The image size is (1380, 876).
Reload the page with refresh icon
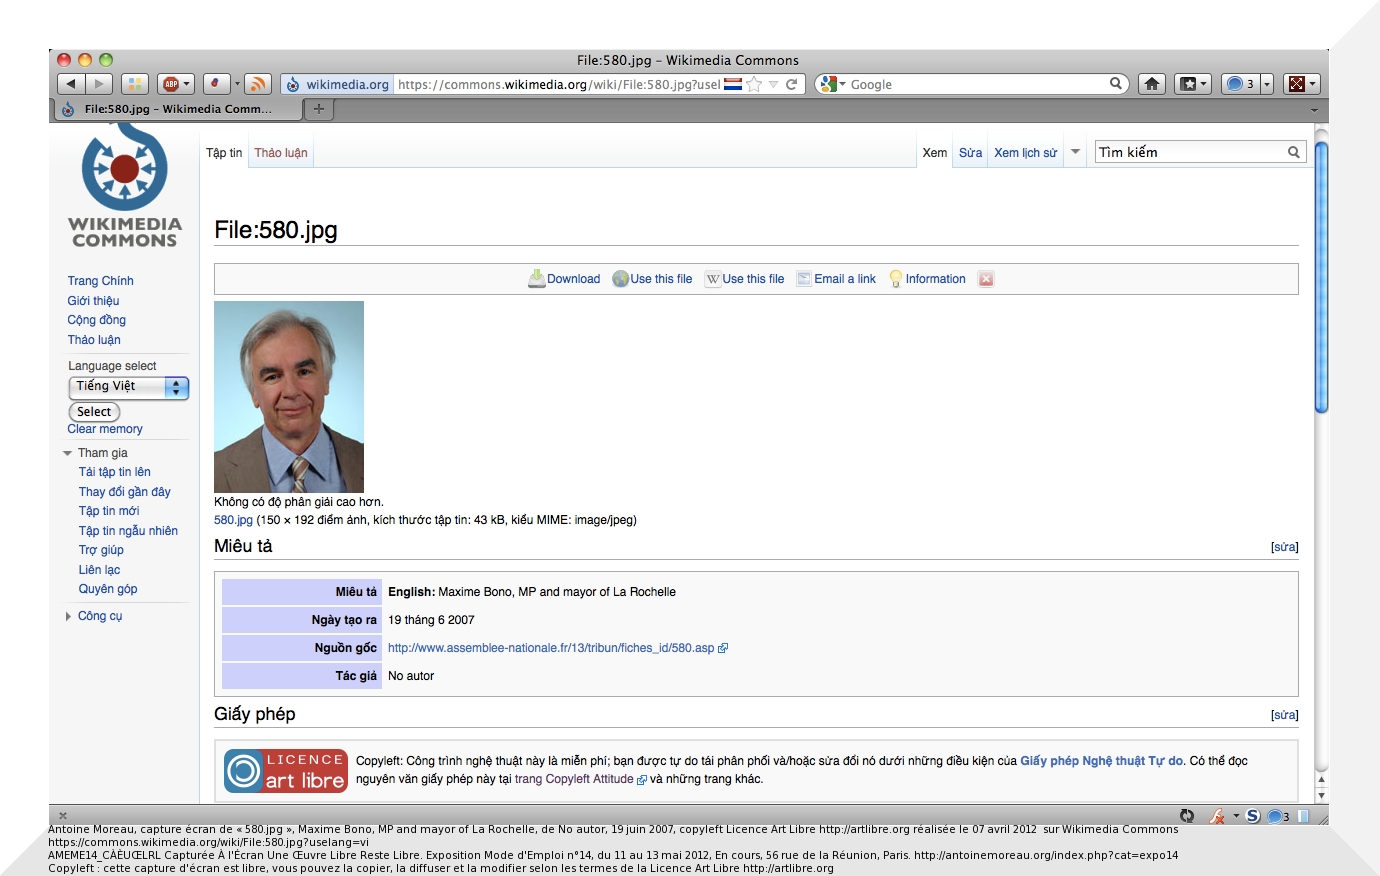[792, 84]
